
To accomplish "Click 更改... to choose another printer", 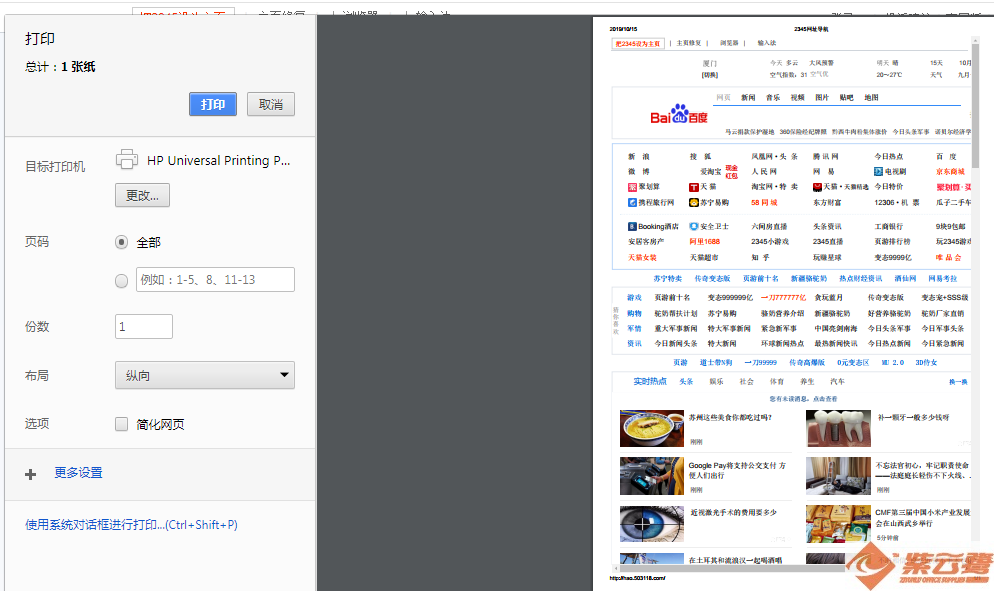I will [142, 195].
